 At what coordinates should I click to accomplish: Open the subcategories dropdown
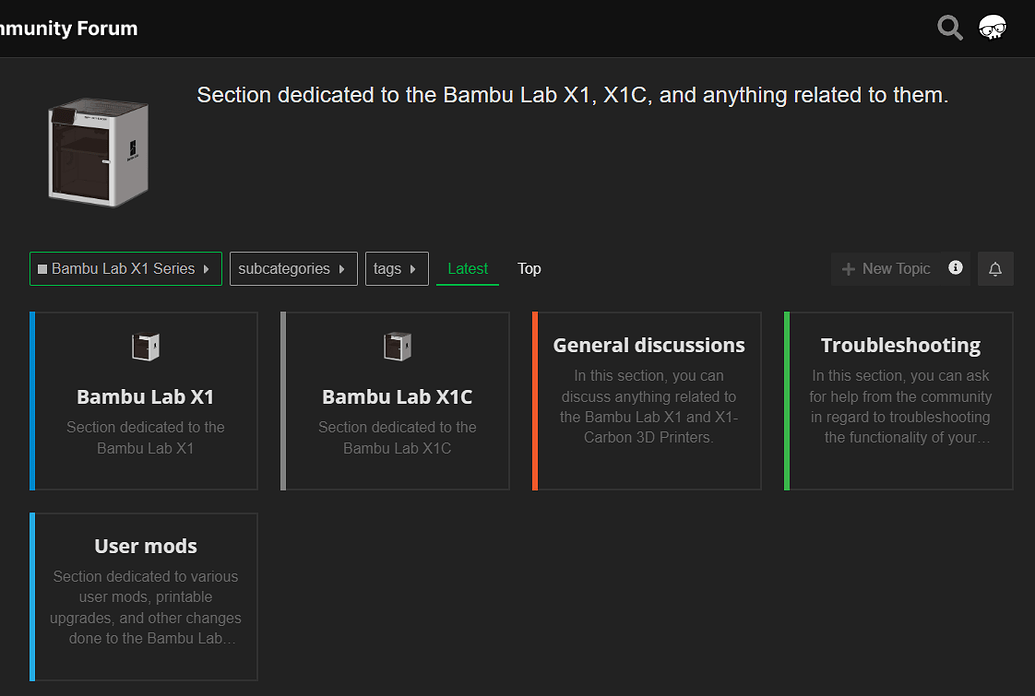(x=294, y=269)
